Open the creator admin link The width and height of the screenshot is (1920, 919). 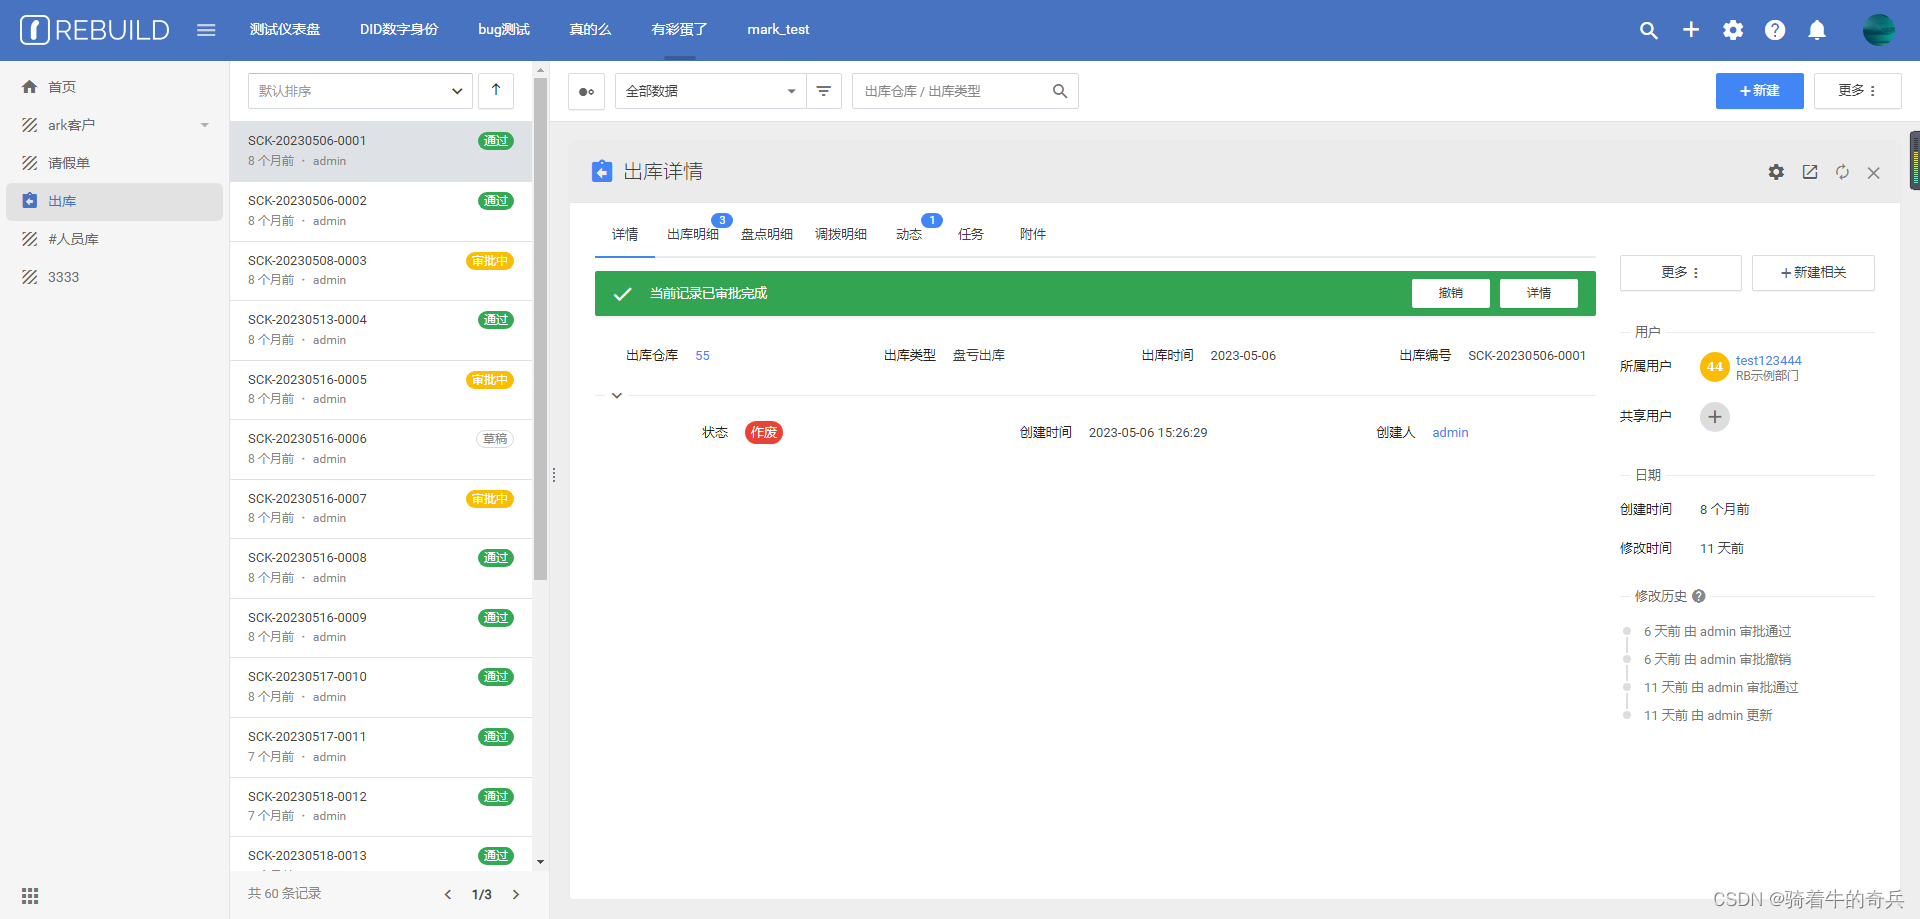pos(1450,433)
